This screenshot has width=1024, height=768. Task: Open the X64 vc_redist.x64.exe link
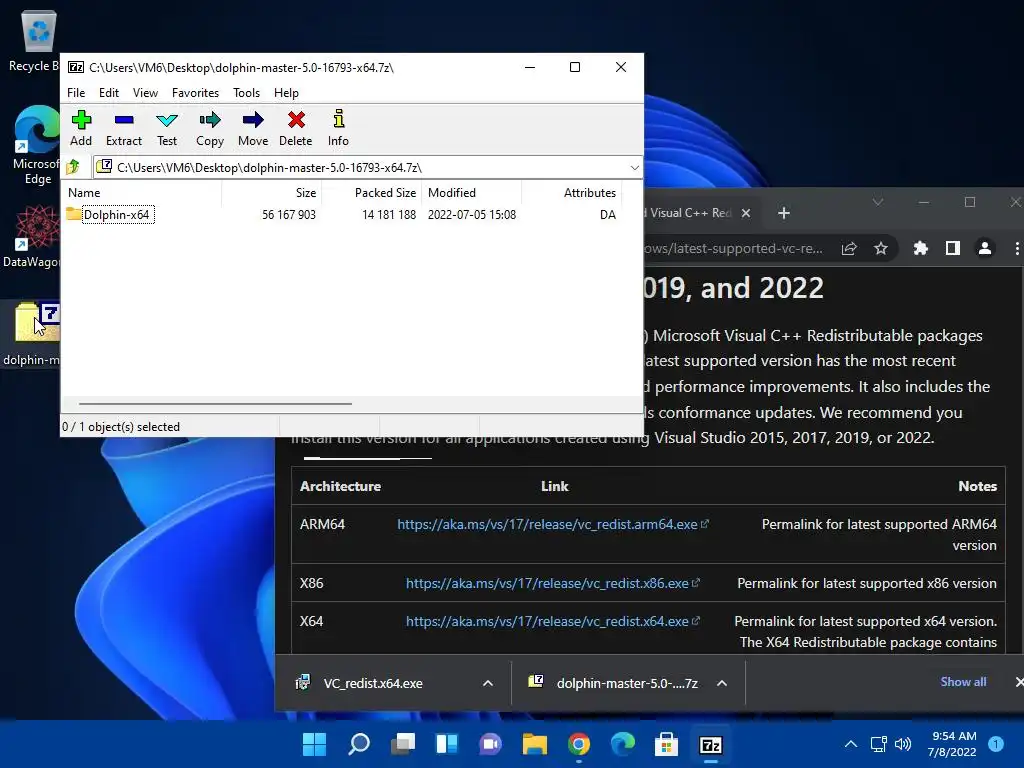(x=547, y=621)
